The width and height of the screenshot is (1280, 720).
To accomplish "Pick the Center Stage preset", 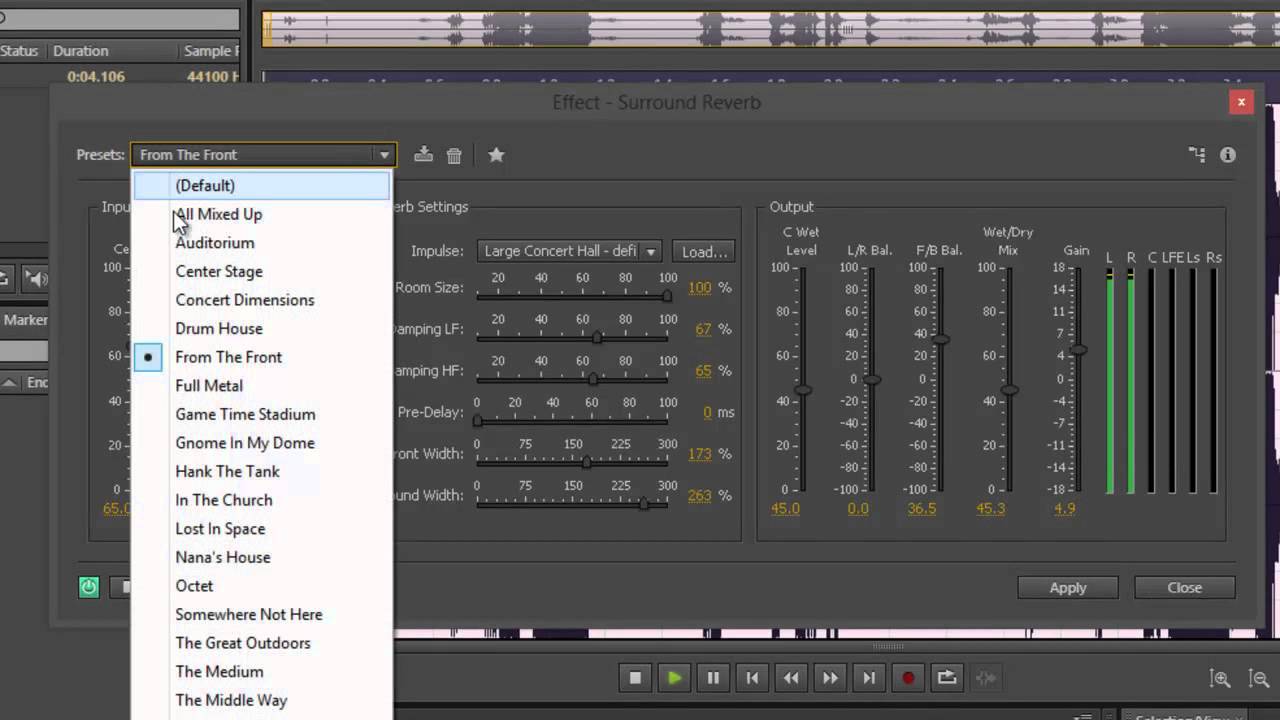I will [x=262, y=271].
